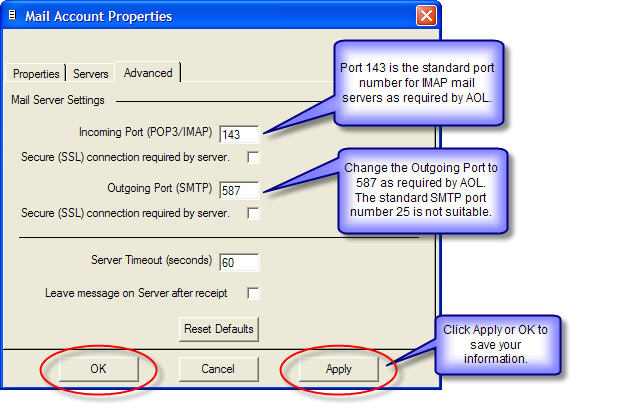624x414 pixels.
Task: Click the Incoming Port field showing 143
Action: (x=239, y=135)
